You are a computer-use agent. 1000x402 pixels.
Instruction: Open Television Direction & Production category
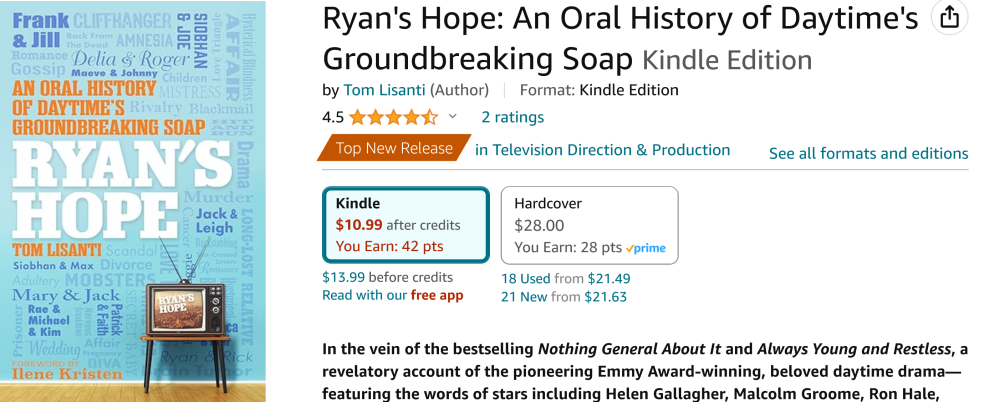coord(602,150)
